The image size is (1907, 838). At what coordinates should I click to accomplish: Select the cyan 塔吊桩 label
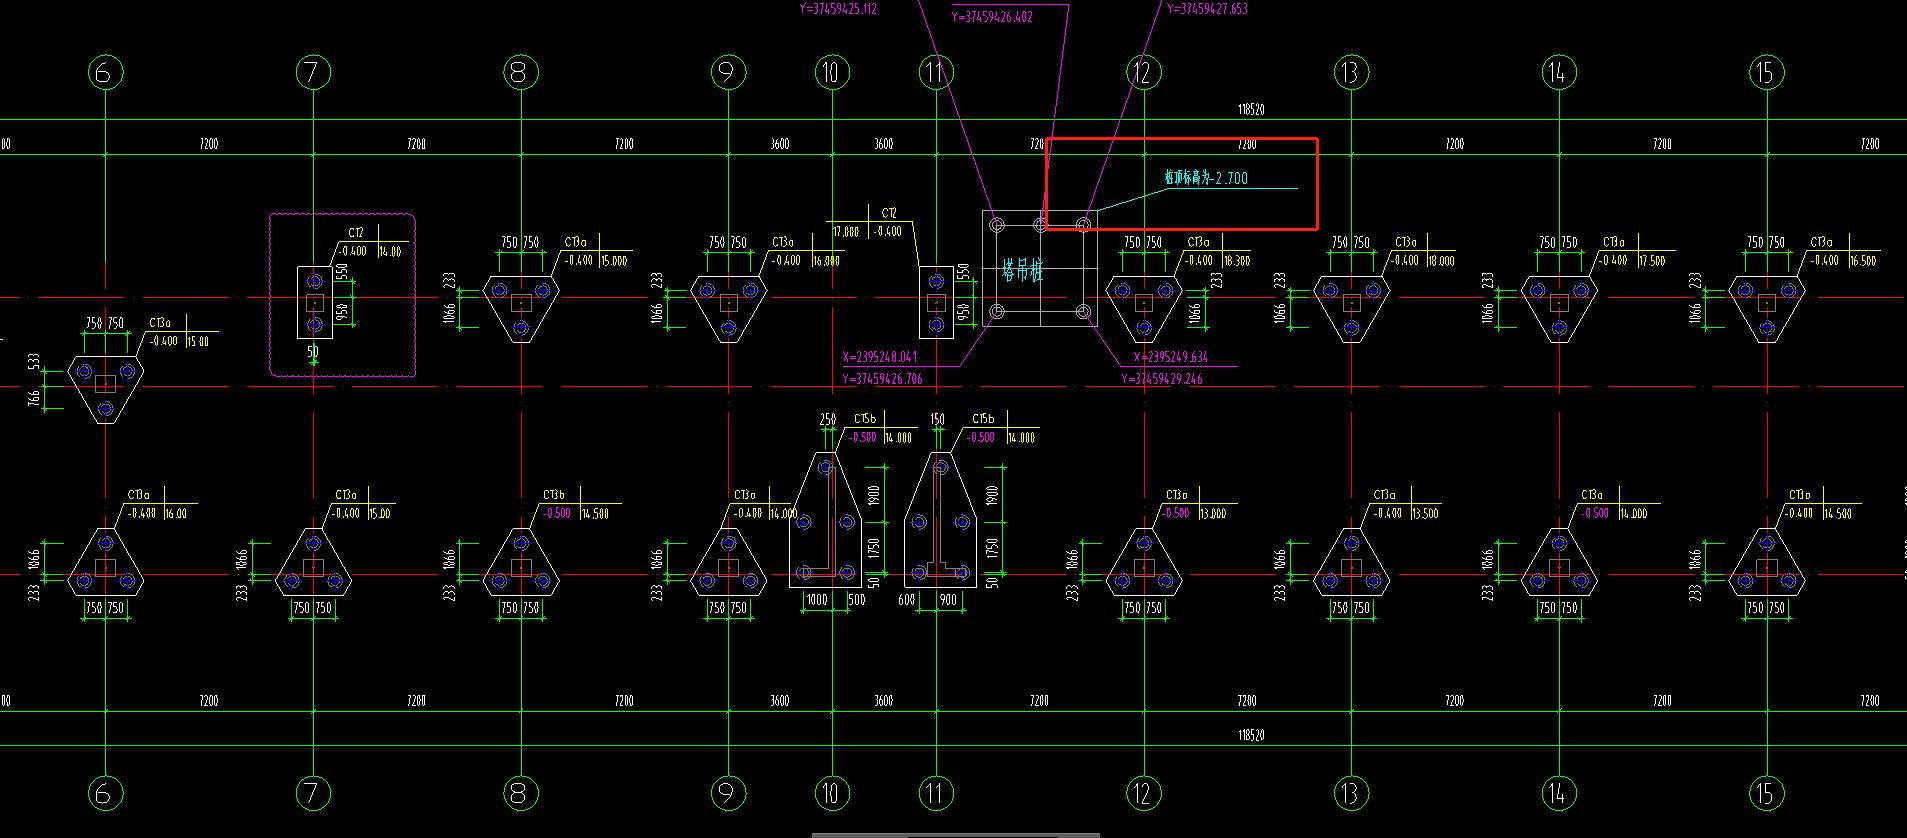tap(1022, 270)
